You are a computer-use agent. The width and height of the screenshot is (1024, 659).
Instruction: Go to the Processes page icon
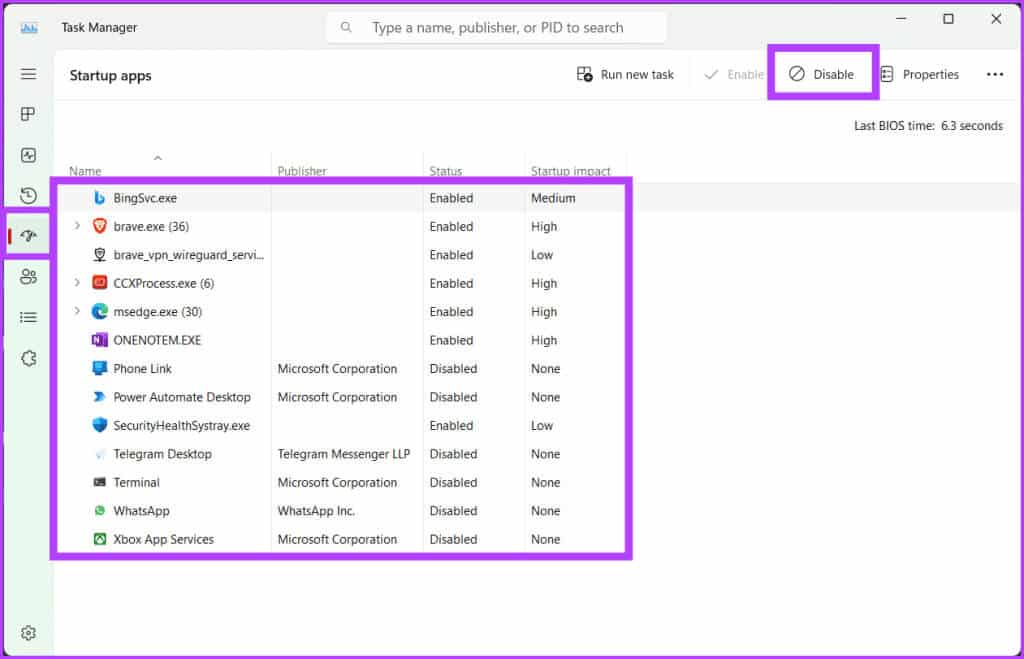(x=28, y=114)
